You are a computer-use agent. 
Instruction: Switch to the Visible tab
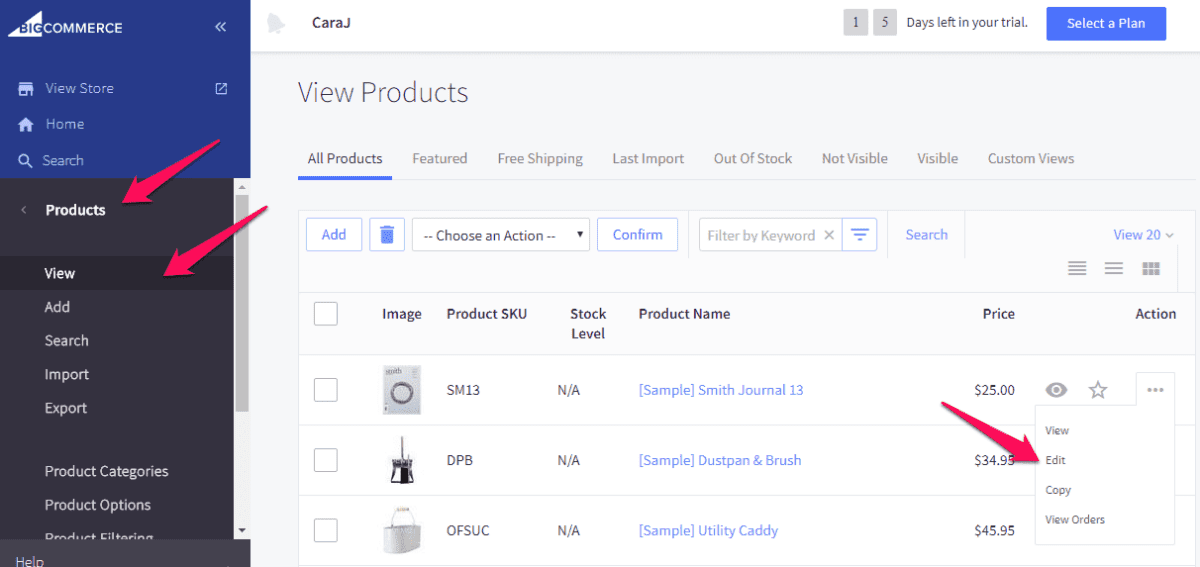tap(938, 158)
